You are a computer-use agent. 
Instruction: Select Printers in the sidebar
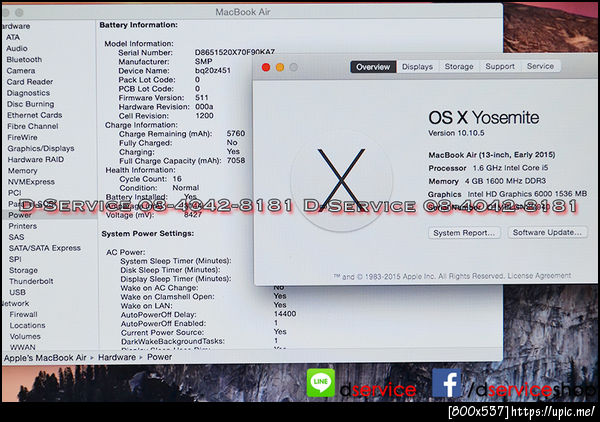[x=23, y=226]
